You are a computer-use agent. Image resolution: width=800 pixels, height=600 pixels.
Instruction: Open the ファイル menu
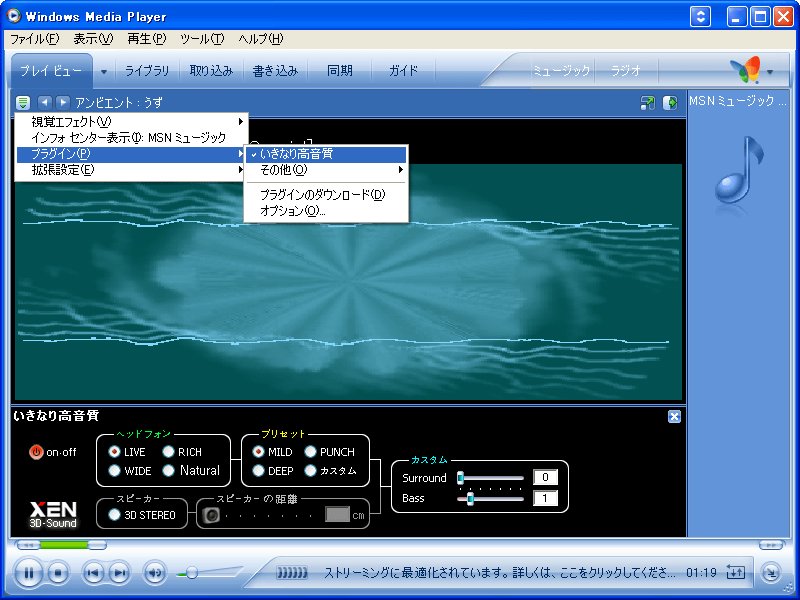tap(34, 39)
